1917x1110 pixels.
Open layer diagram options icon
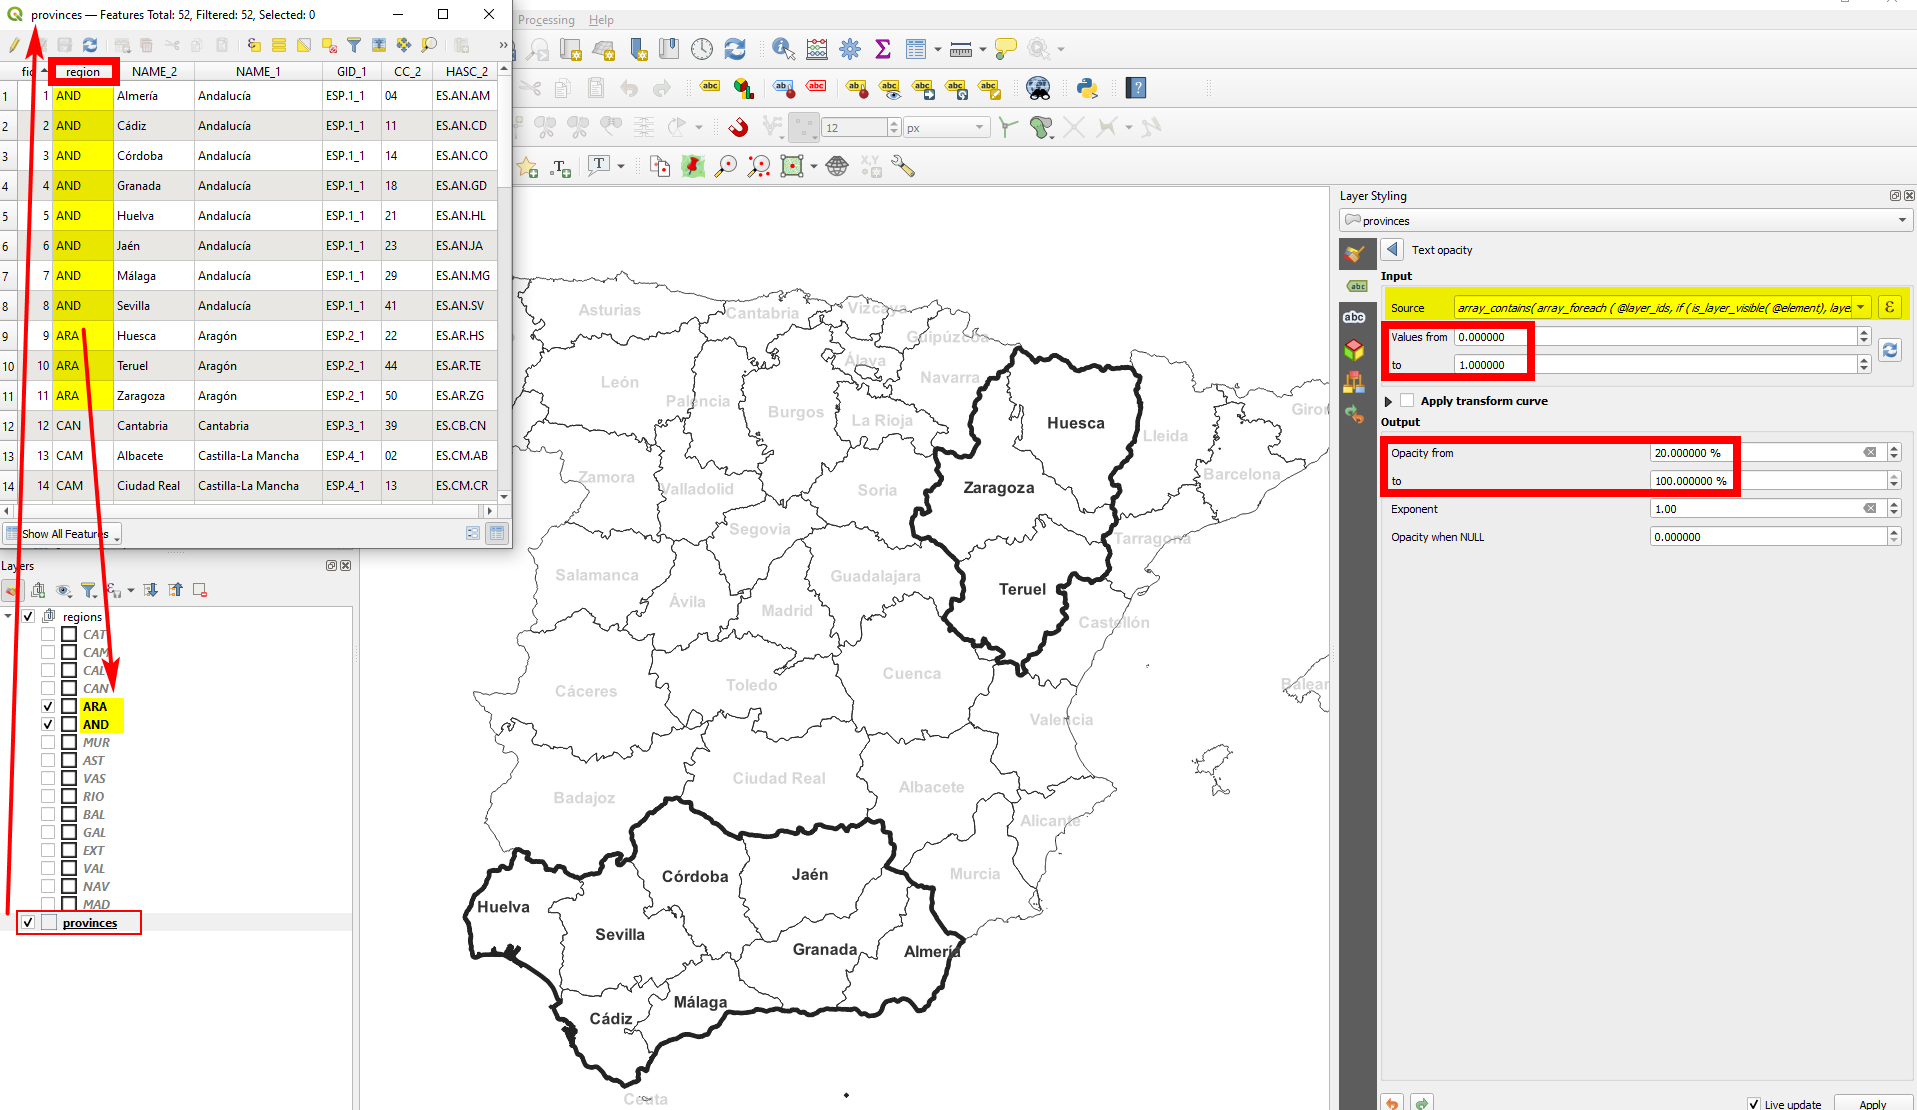point(743,88)
